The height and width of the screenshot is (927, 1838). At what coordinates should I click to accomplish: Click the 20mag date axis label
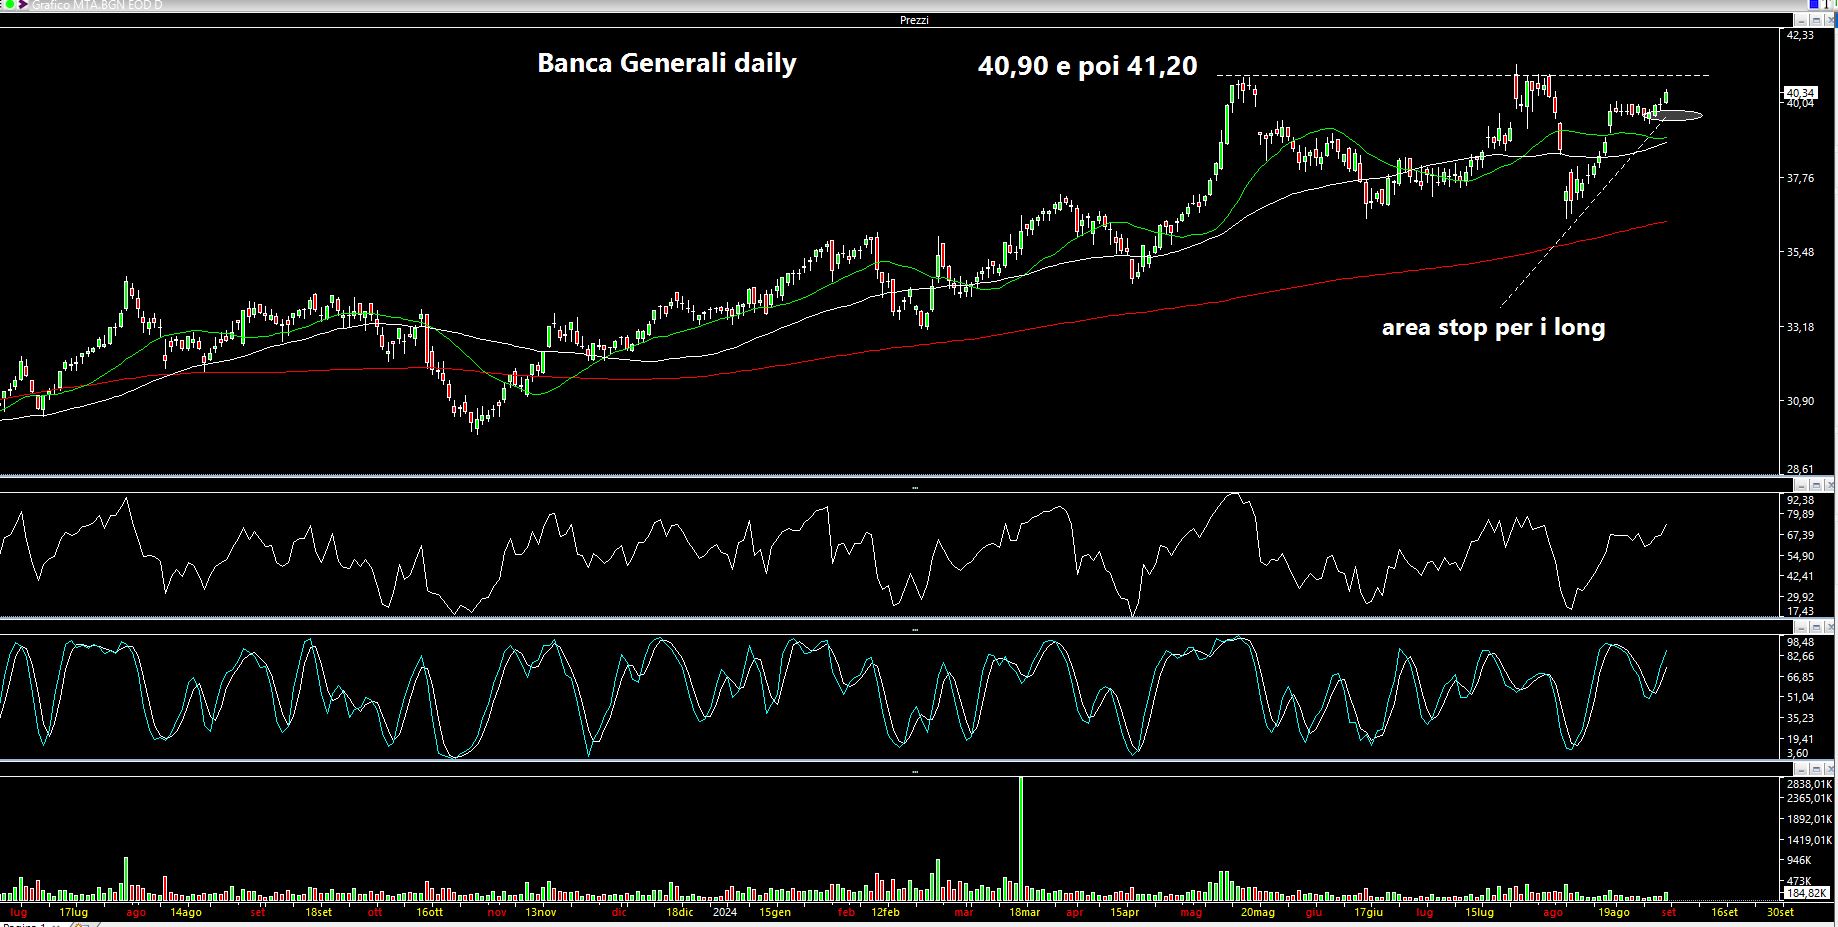tap(1258, 912)
